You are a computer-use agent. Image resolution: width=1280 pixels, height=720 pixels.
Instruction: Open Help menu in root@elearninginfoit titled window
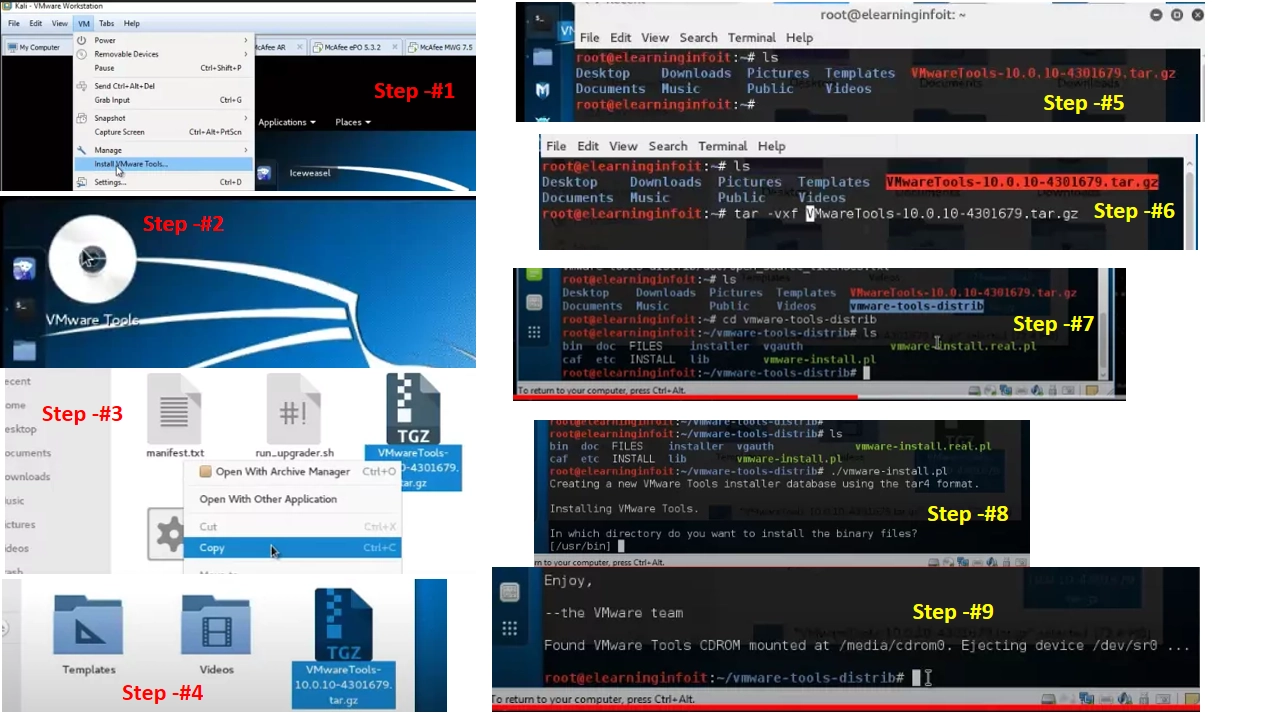pyautogui.click(x=799, y=37)
